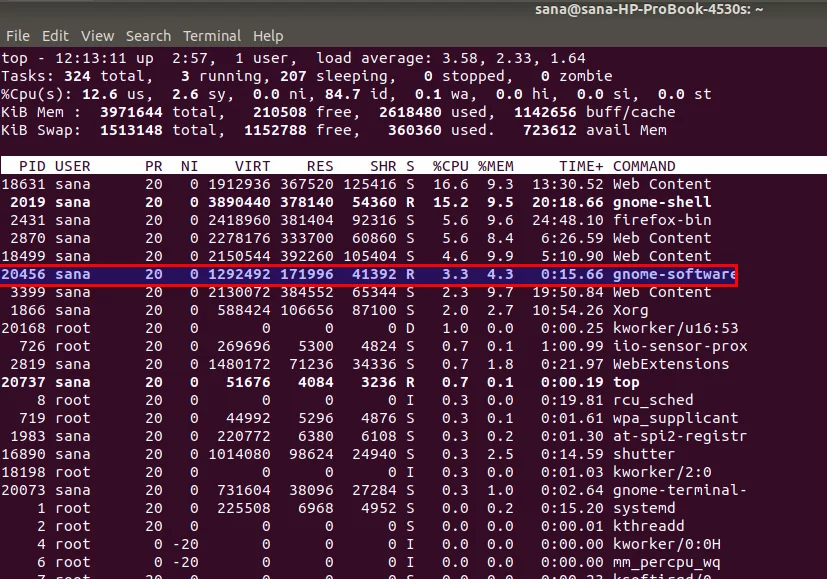
Task: Open the View menu
Action: (x=98, y=36)
